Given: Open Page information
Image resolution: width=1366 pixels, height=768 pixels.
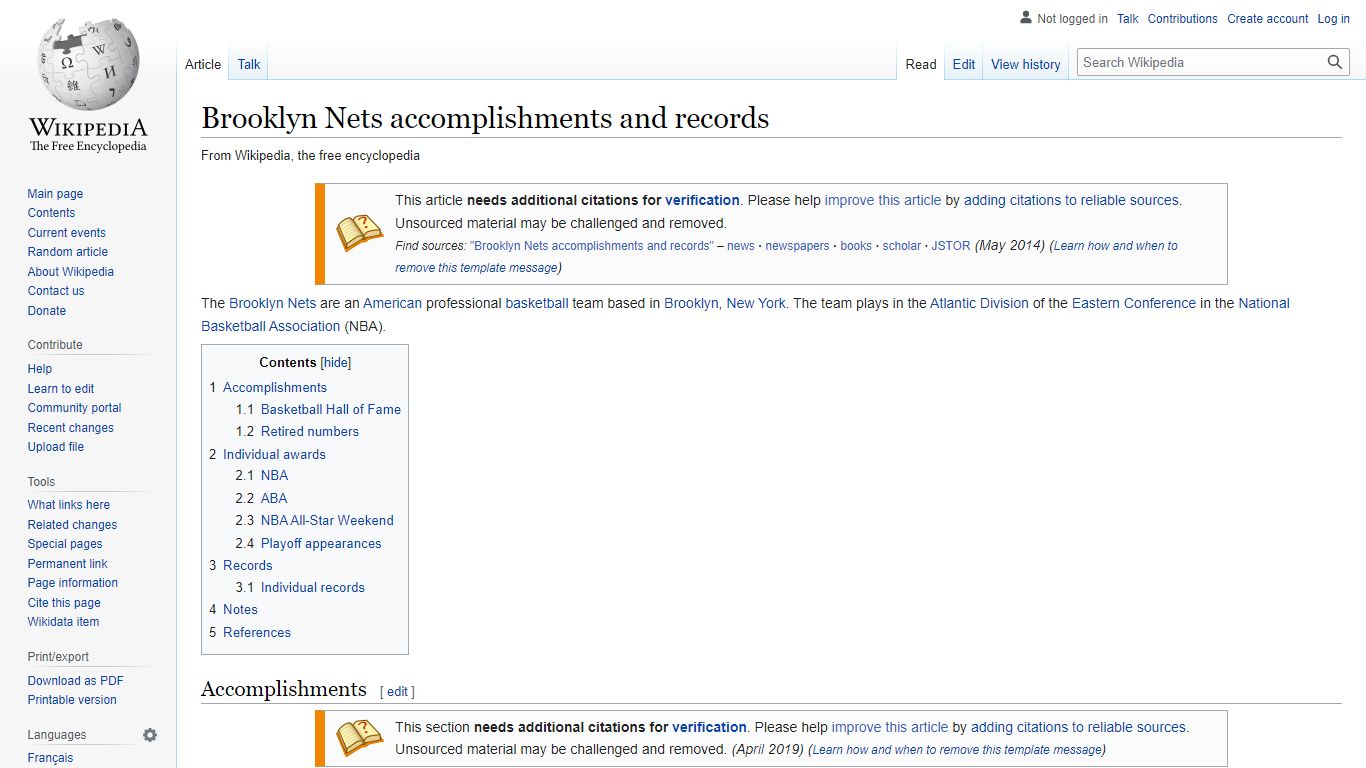Looking at the screenshot, I should click(x=72, y=583).
